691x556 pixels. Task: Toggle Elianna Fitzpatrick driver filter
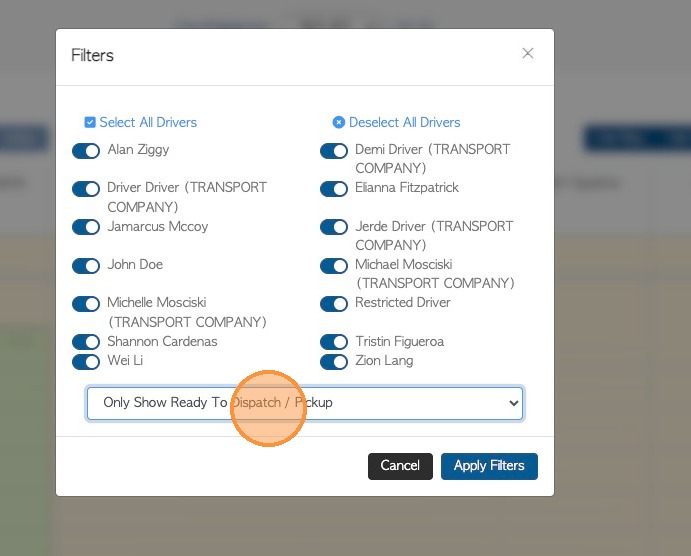tap(334, 189)
